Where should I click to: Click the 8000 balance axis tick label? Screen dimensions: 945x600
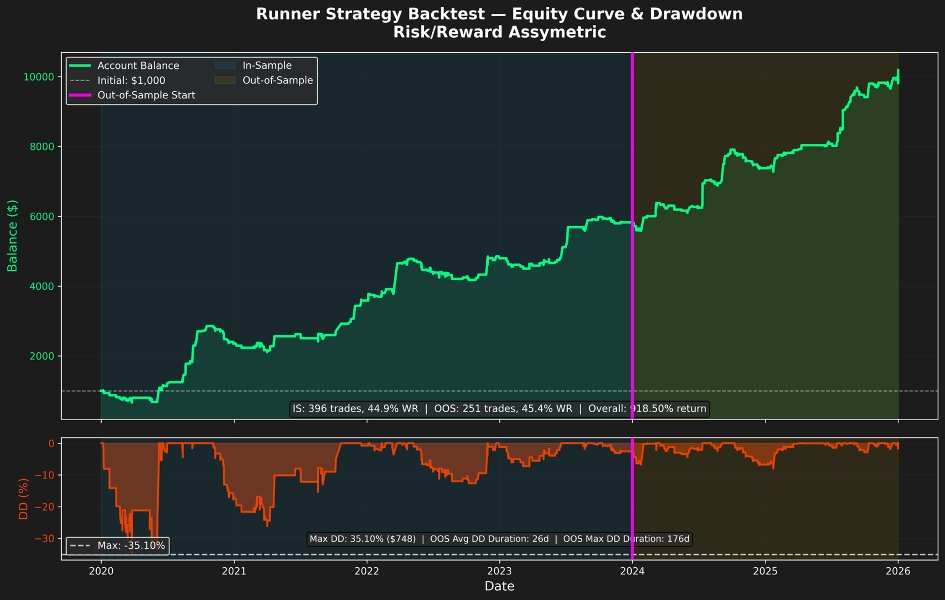point(42,147)
